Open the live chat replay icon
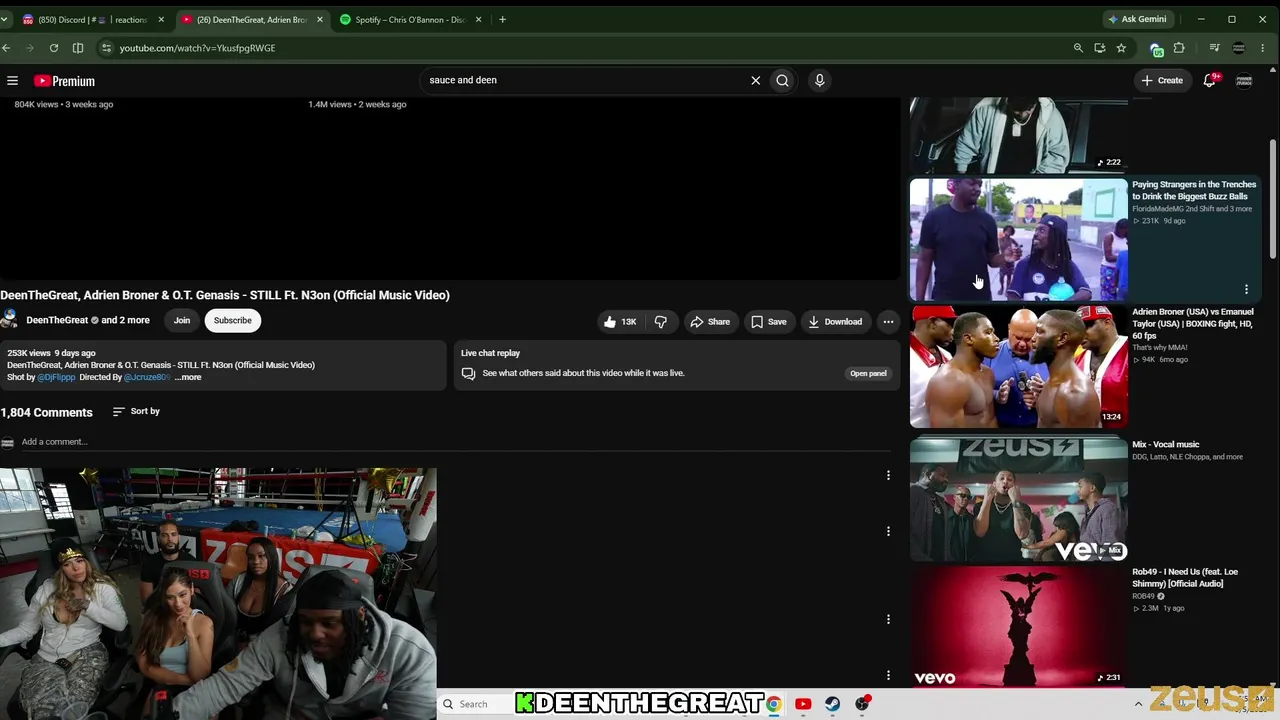 [468, 373]
